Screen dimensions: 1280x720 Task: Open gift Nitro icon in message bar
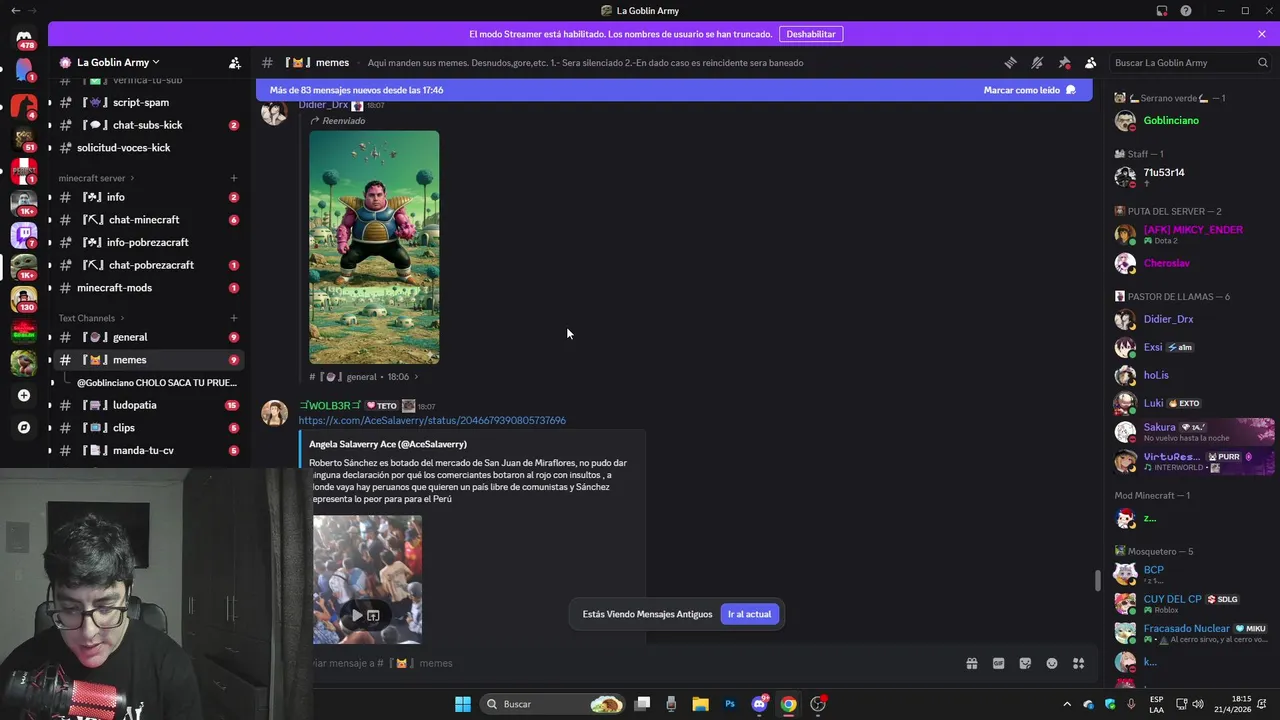click(971, 663)
